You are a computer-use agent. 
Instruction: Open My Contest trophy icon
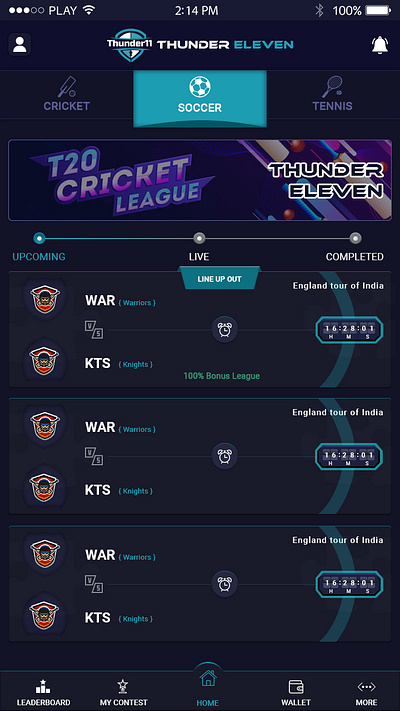[x=123, y=687]
